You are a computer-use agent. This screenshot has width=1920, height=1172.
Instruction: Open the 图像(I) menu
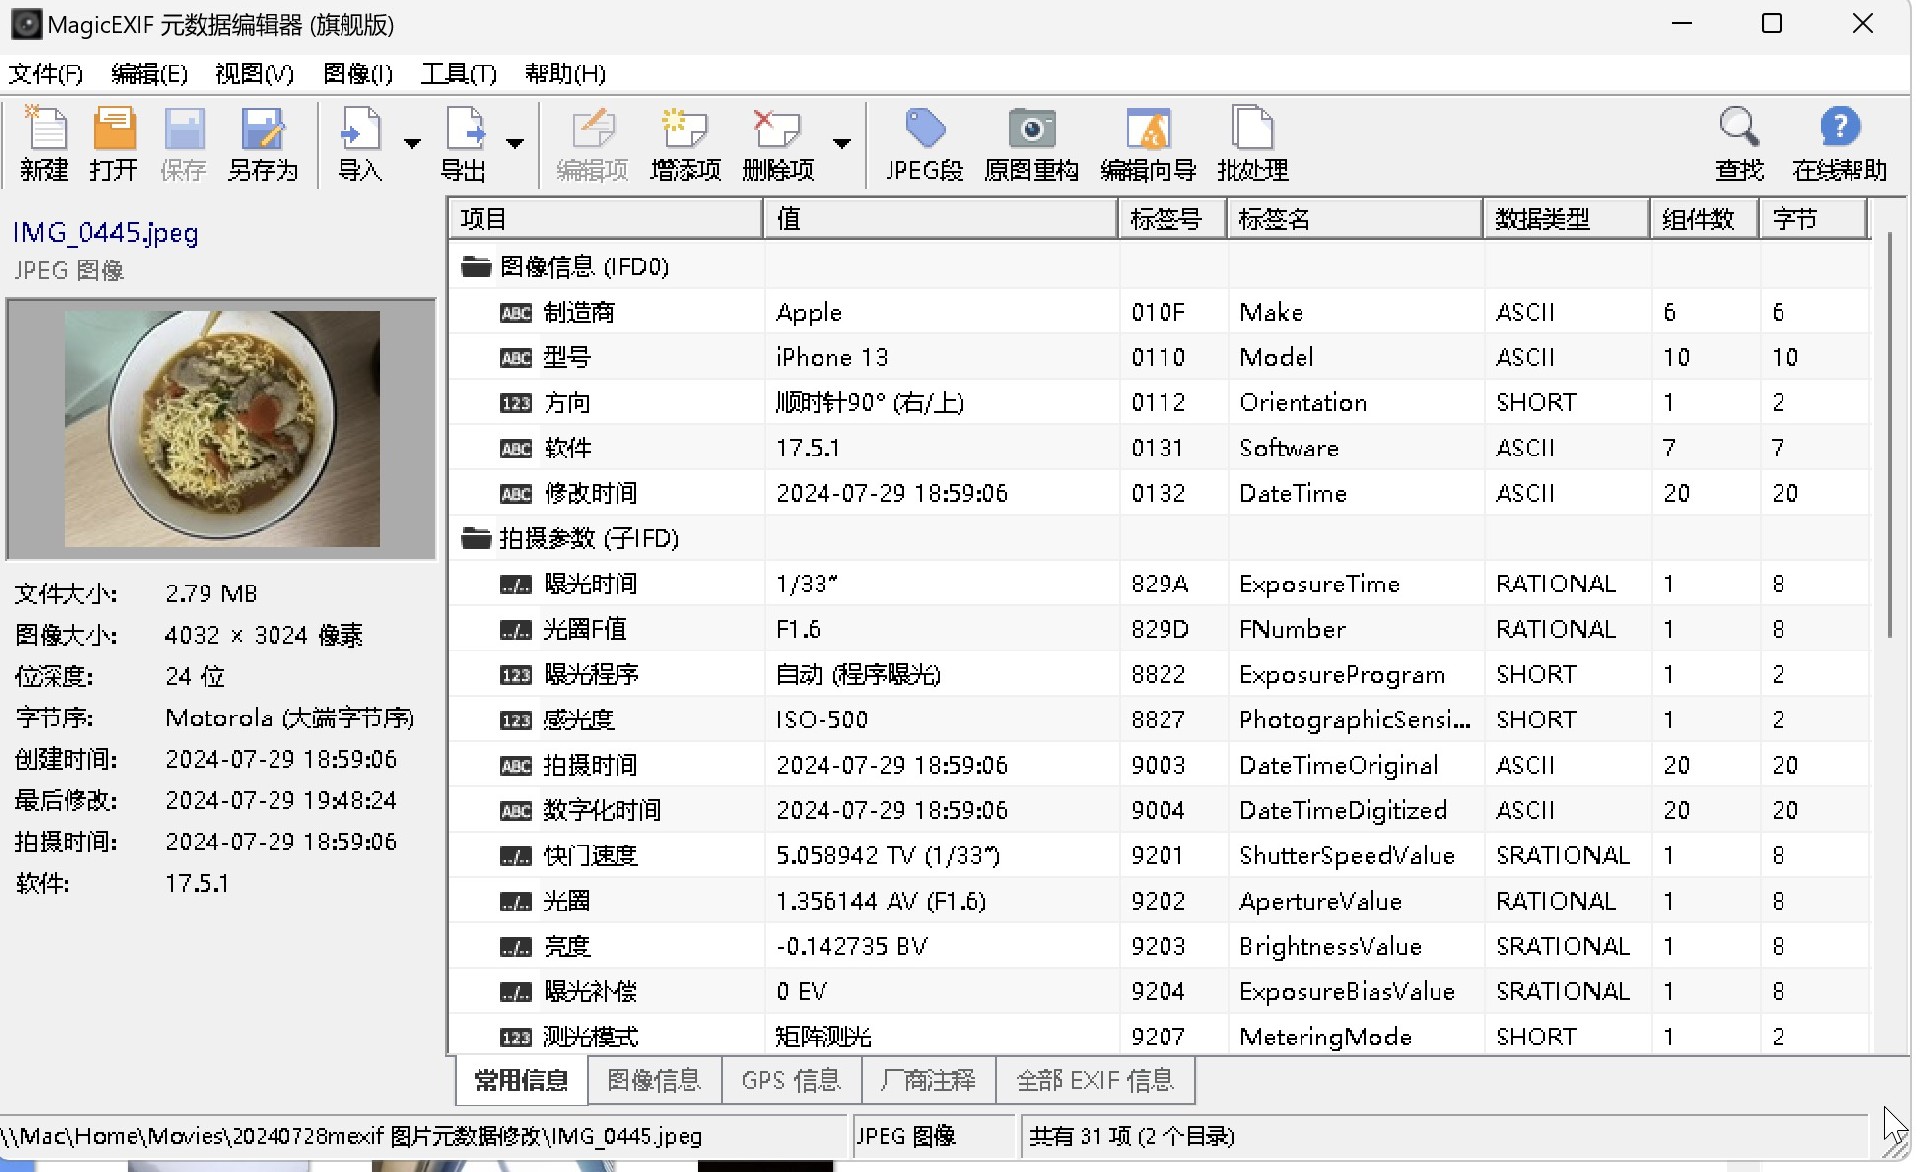point(358,74)
